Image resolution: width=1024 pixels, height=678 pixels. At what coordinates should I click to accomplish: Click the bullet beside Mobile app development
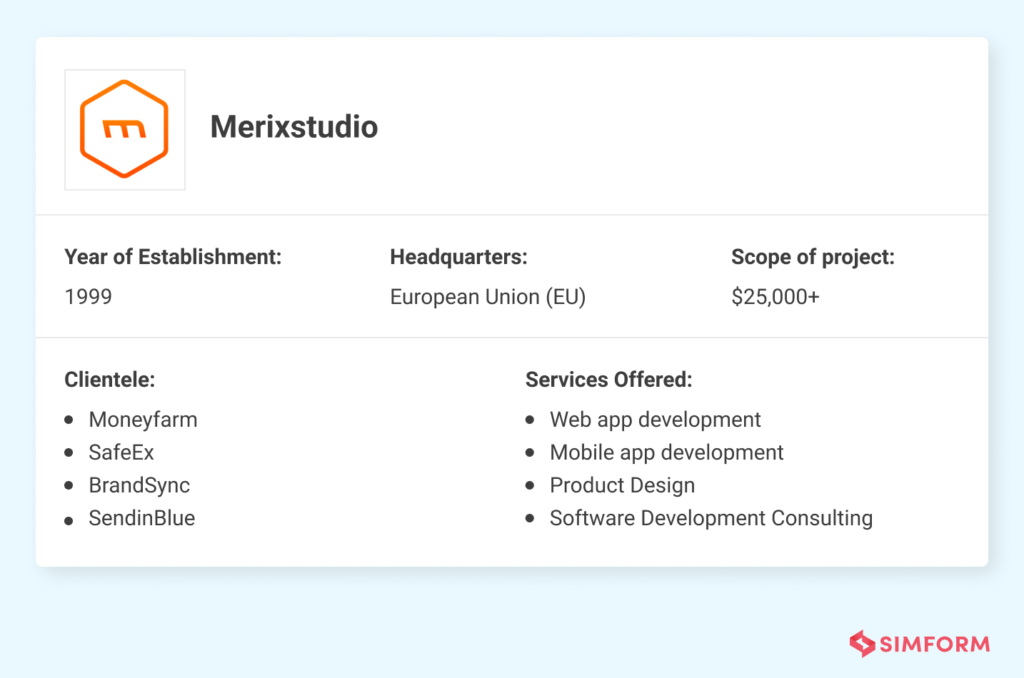point(529,453)
